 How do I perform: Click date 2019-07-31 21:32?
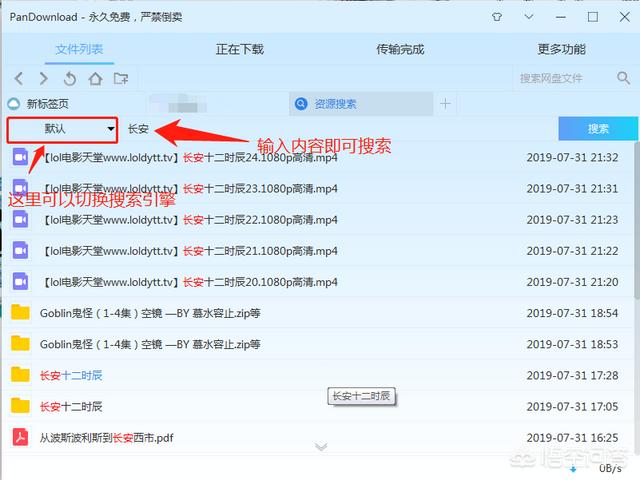click(572, 158)
